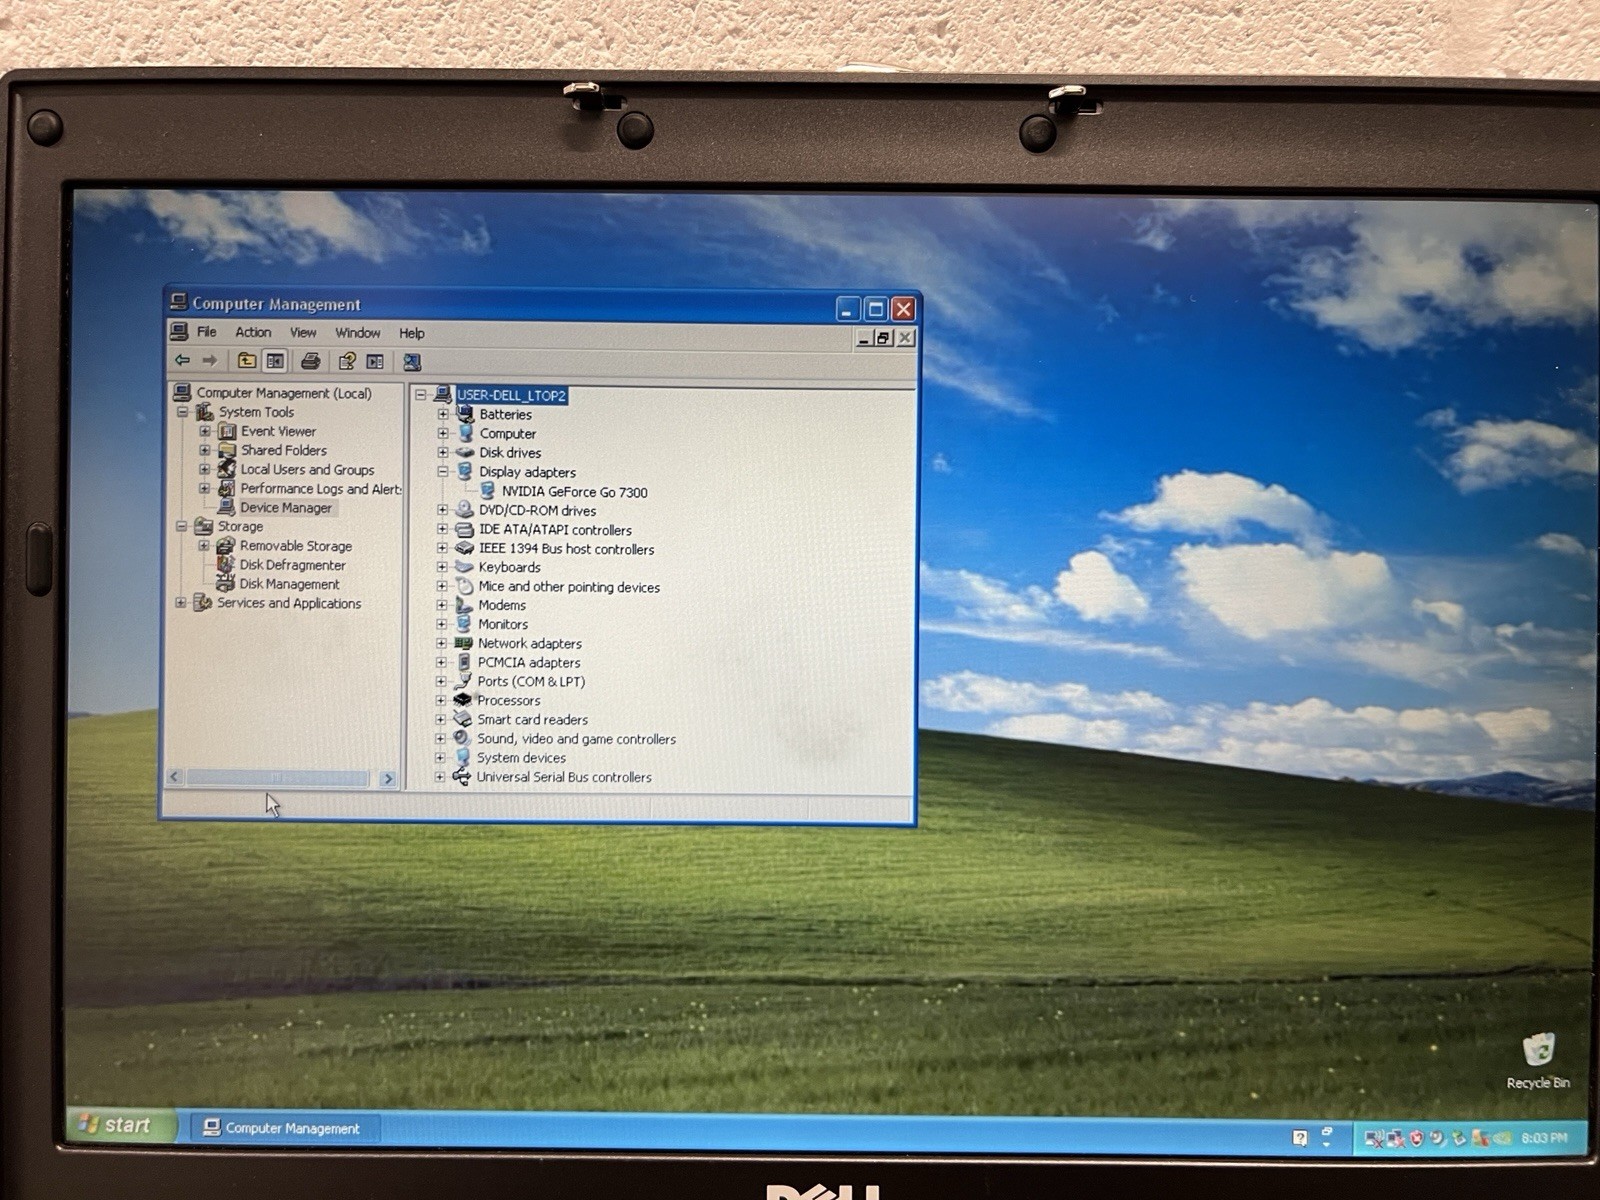This screenshot has height=1200, width=1600.
Task: Click the red security shield tray icon
Action: (1416, 1138)
